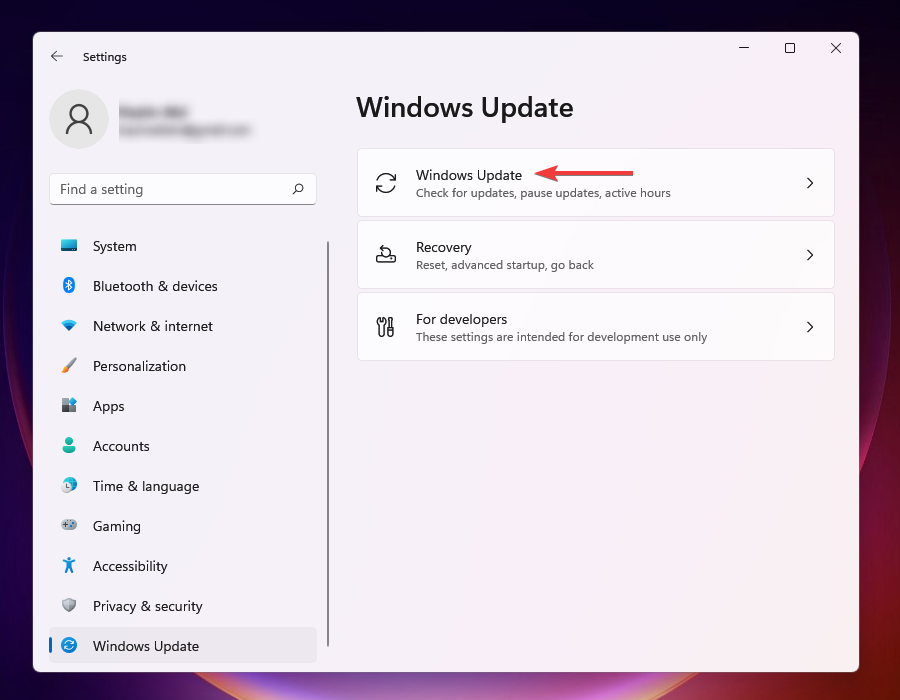Click the blurred account name text
This screenshot has width=900, height=700.
153,111
